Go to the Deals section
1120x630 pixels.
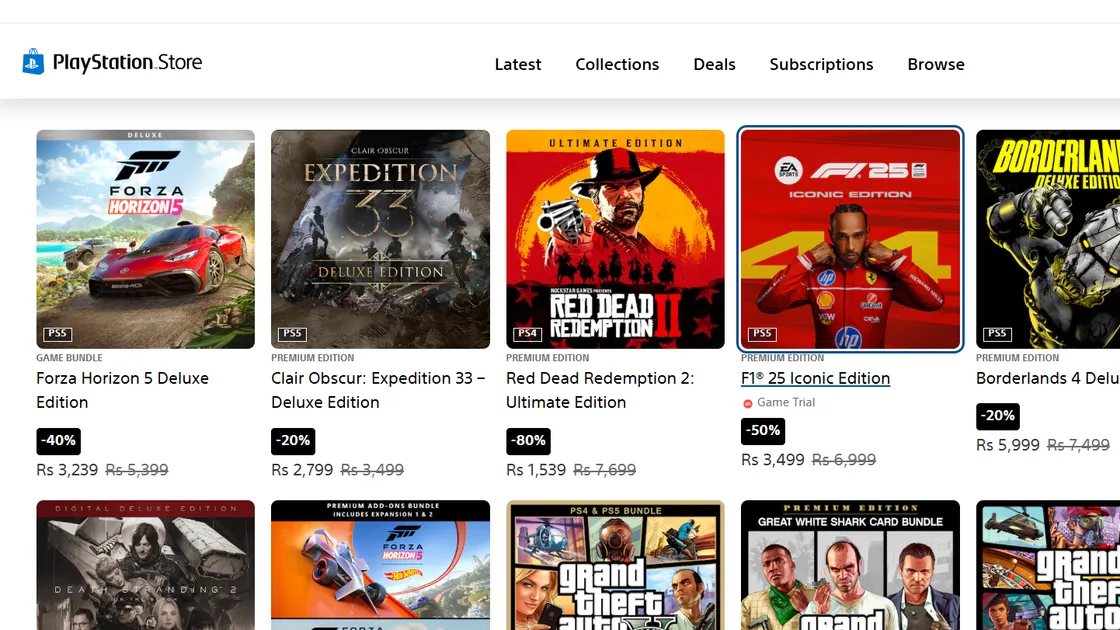coord(714,64)
